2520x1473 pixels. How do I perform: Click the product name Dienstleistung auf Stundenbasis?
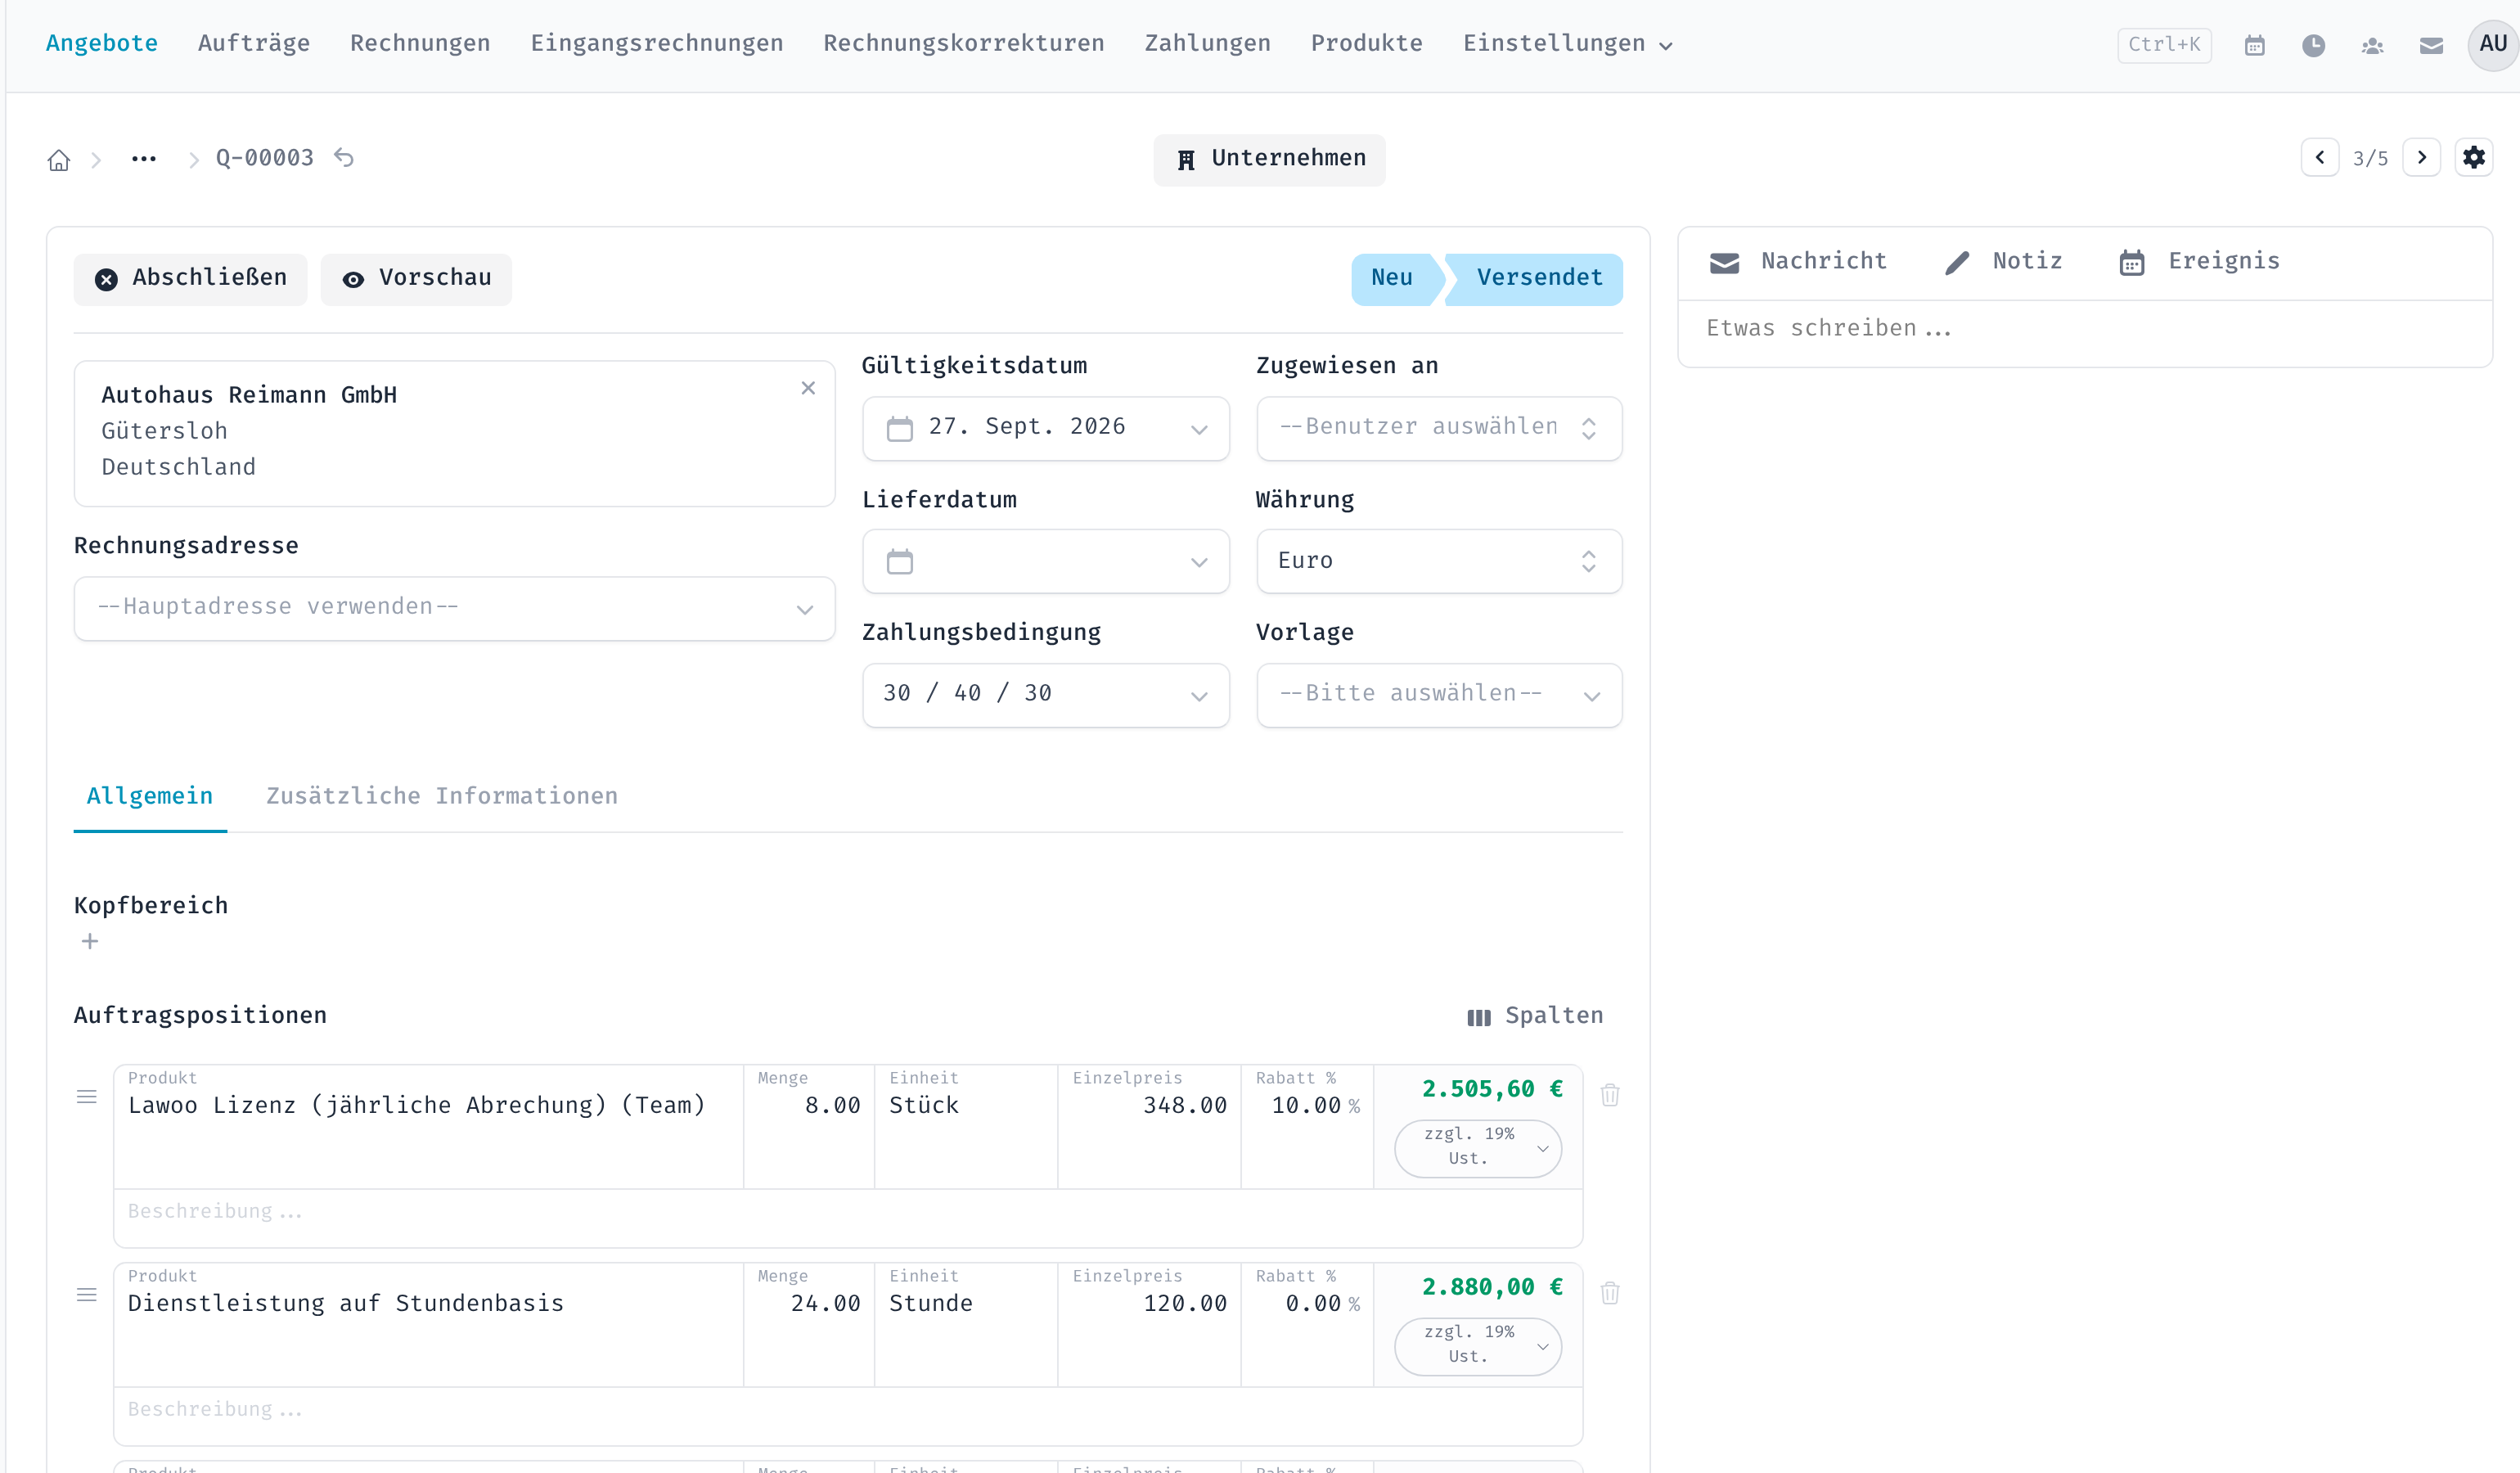[346, 1304]
